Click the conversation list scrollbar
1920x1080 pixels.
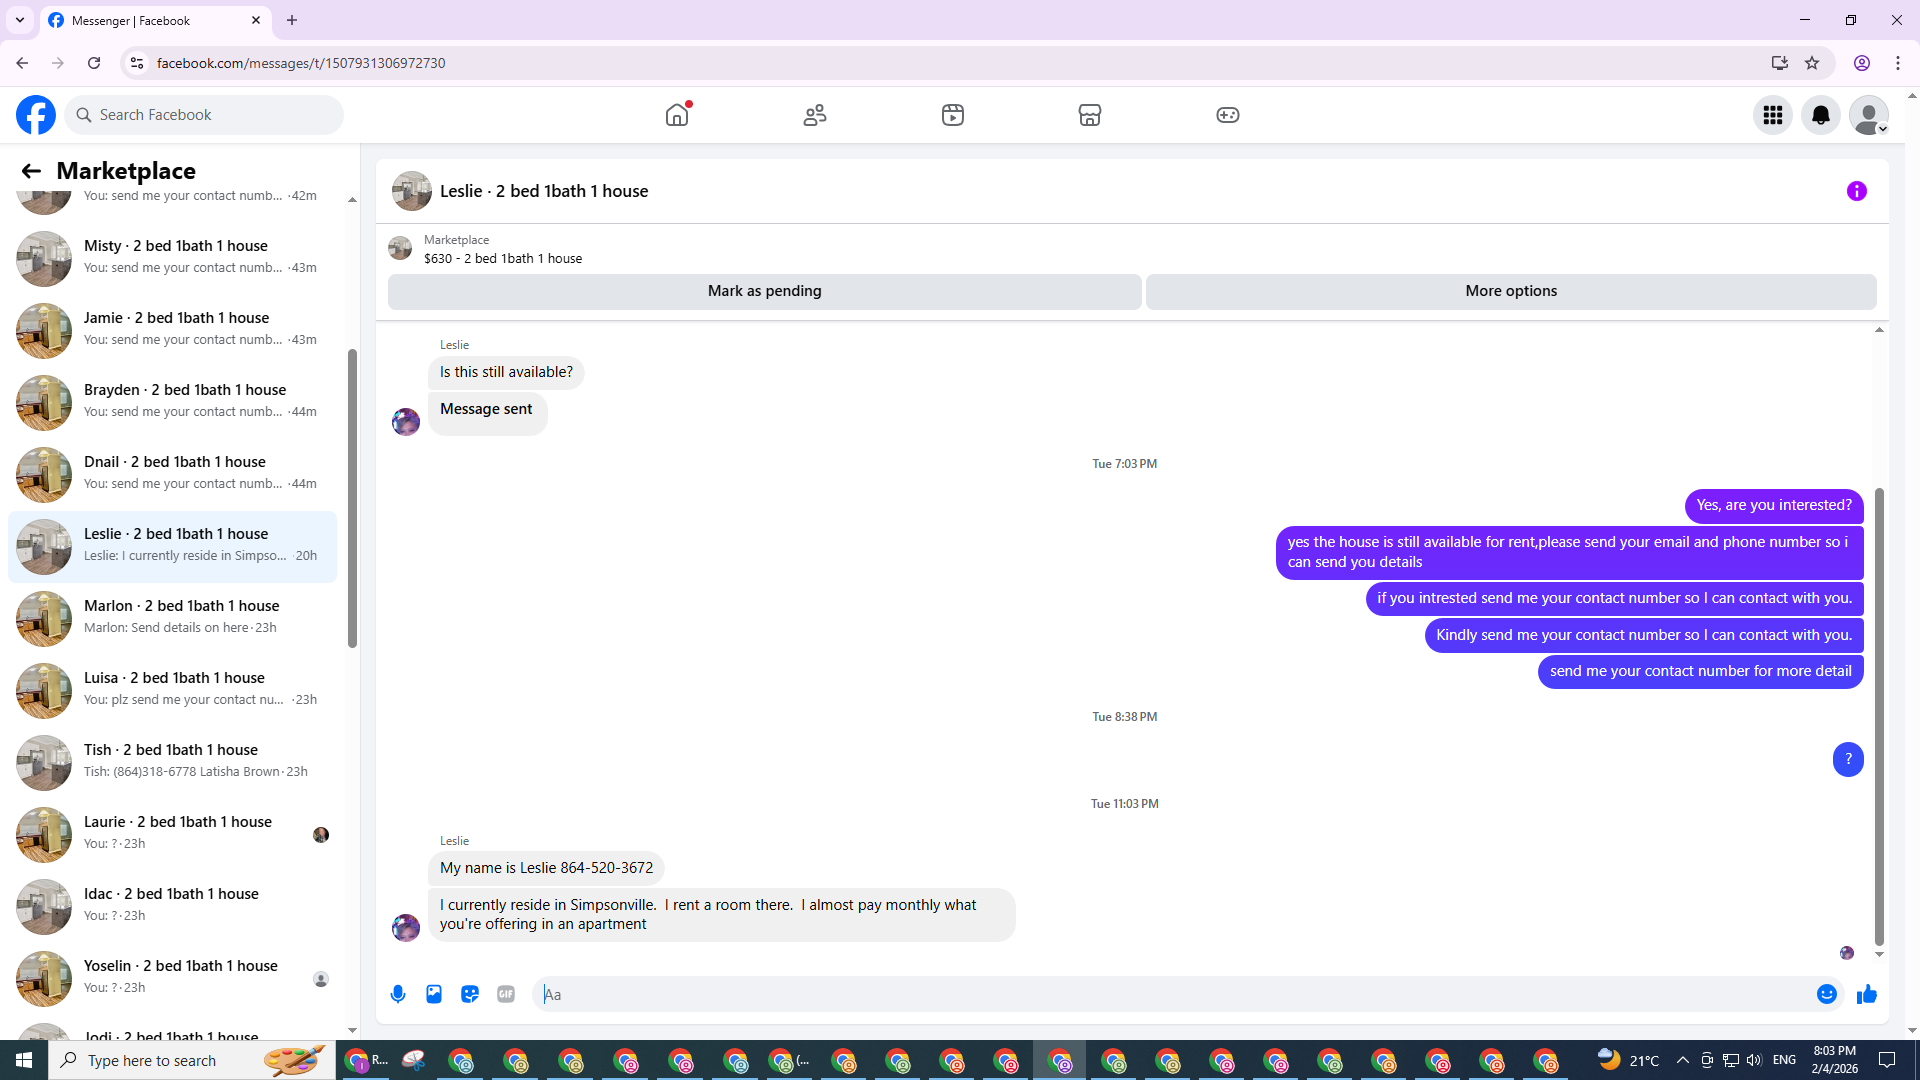pos(352,500)
